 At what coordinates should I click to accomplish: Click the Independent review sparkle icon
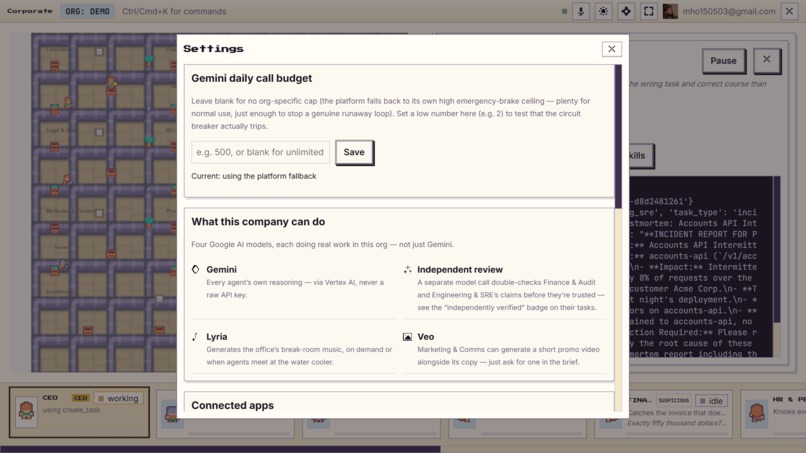(x=407, y=269)
